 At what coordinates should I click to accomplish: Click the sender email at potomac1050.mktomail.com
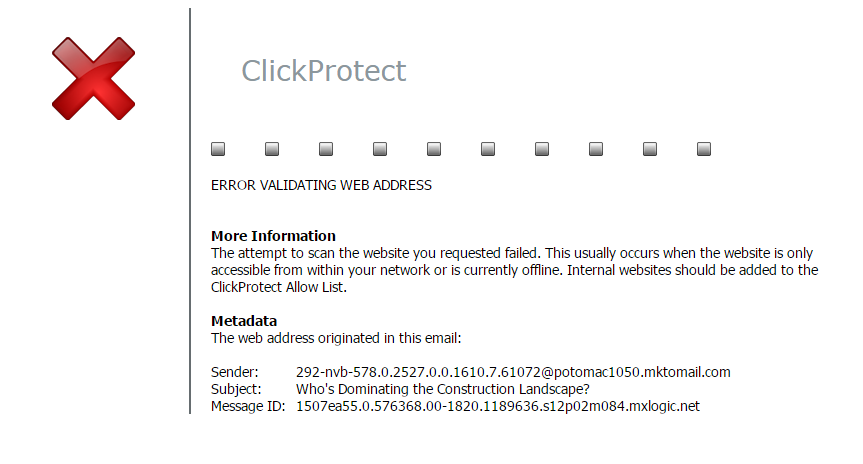click(513, 372)
